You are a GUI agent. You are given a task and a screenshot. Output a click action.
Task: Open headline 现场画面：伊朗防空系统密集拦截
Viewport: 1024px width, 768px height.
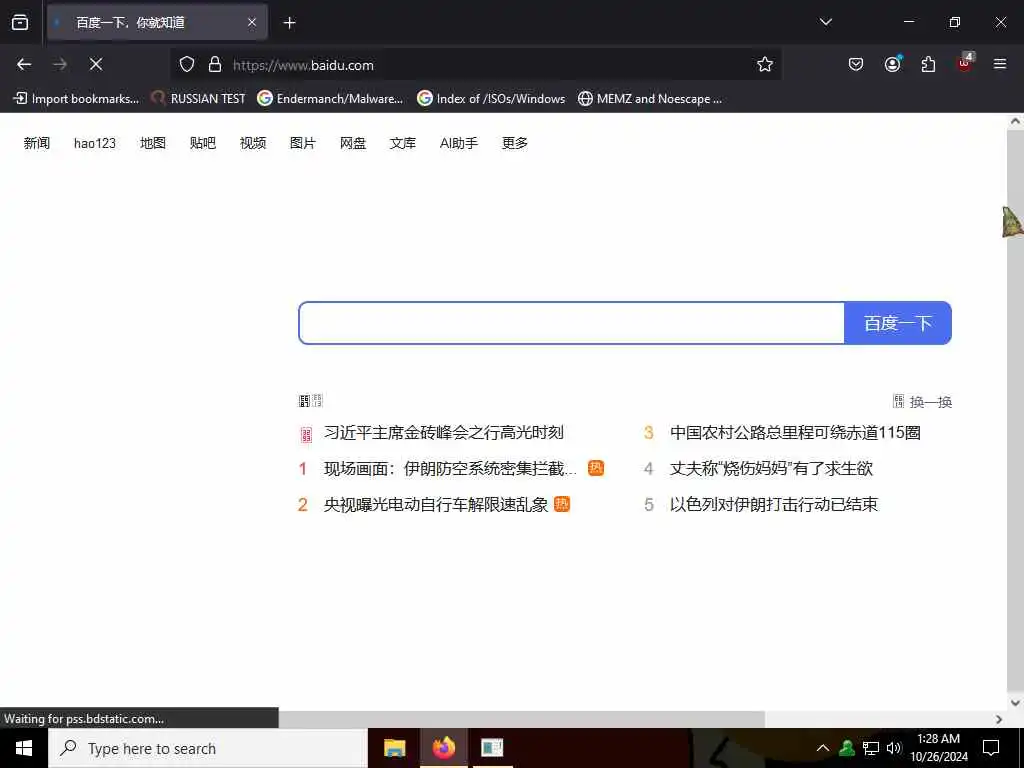pos(451,468)
